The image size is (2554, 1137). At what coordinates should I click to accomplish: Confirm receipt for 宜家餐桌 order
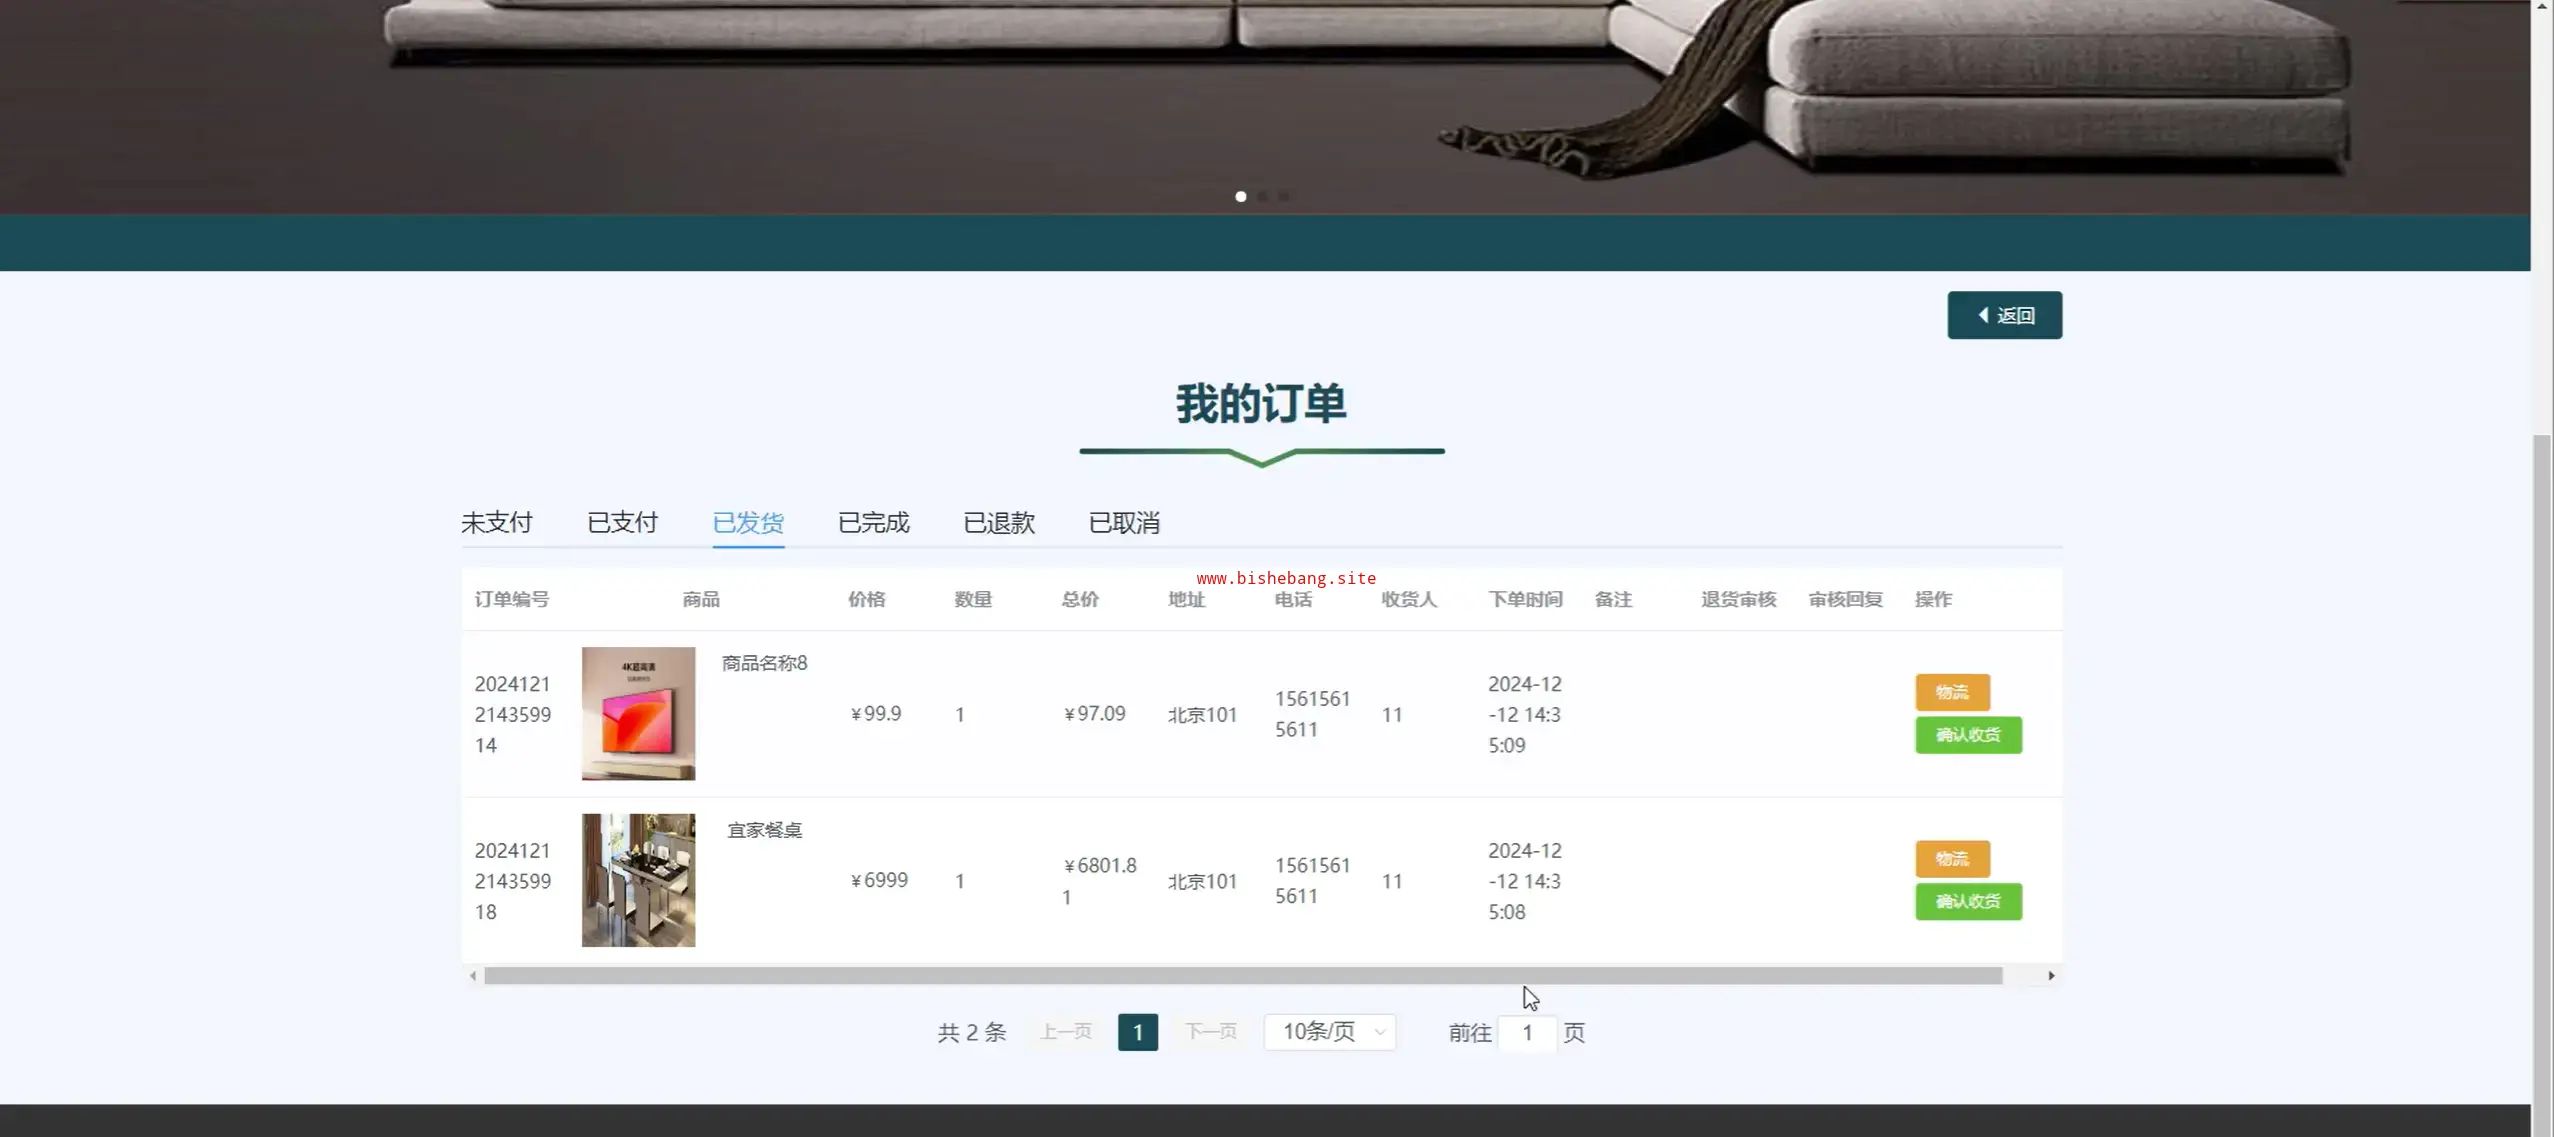pos(1967,902)
